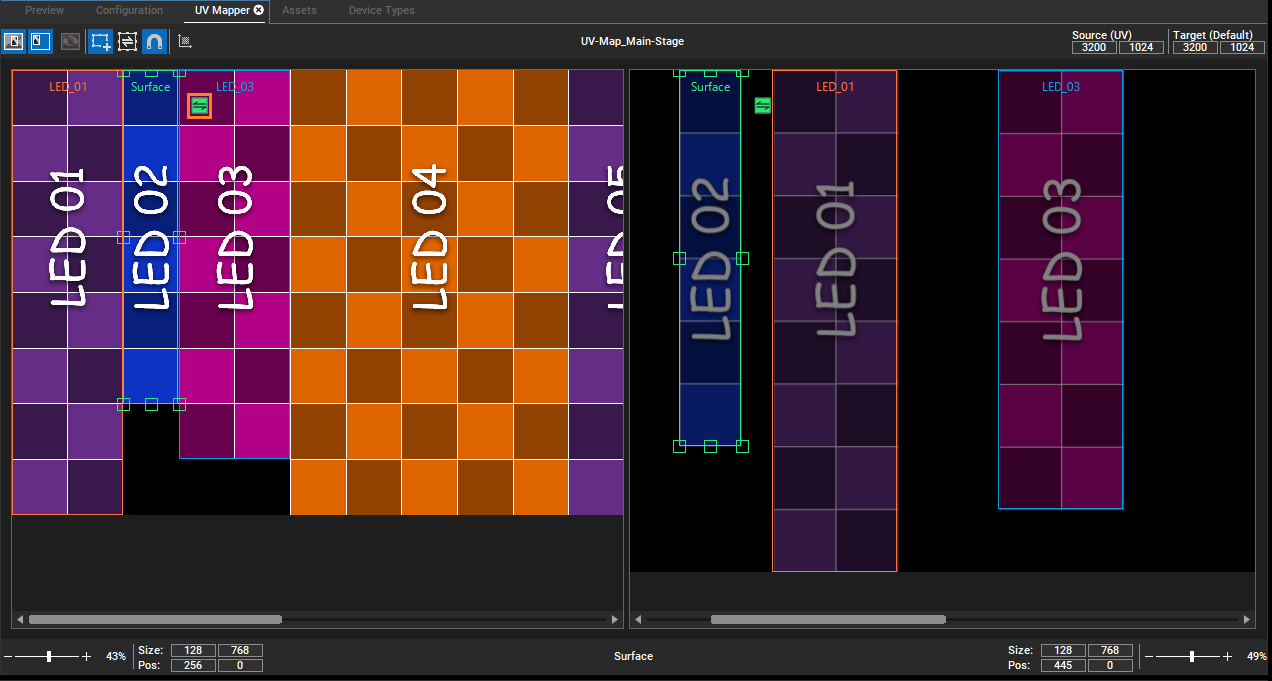Select the LED_03 label in target view
1272x681 pixels.
coord(1061,87)
